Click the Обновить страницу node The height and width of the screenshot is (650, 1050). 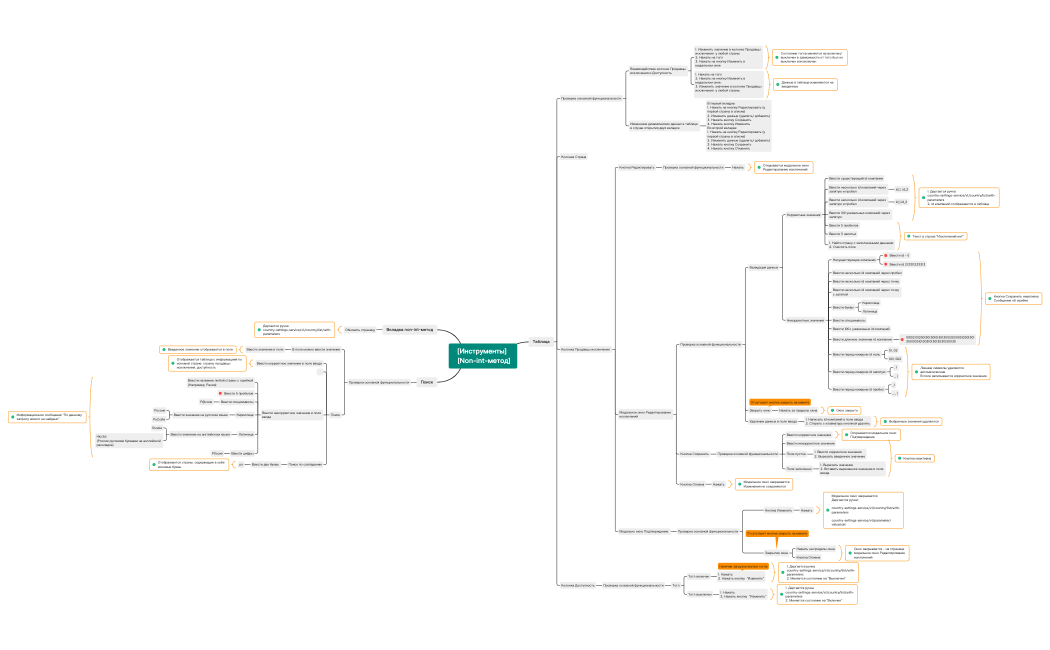tap(360, 329)
